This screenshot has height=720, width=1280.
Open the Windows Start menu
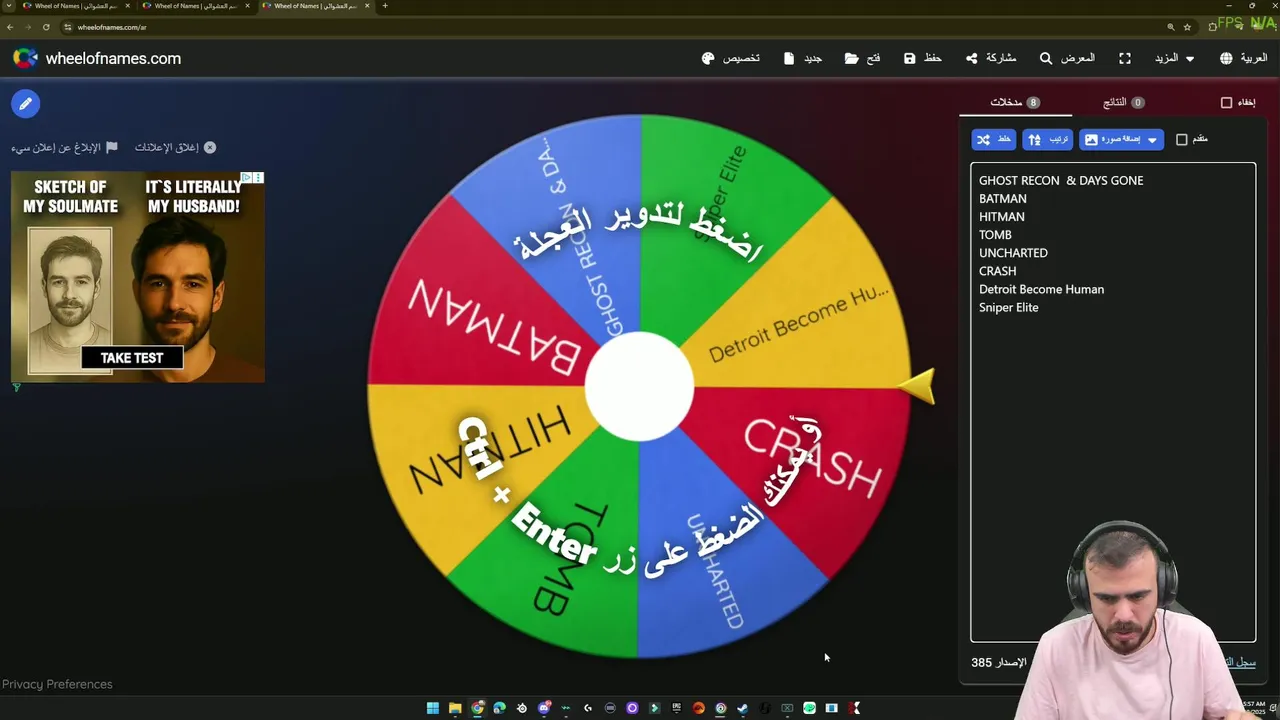coord(433,708)
